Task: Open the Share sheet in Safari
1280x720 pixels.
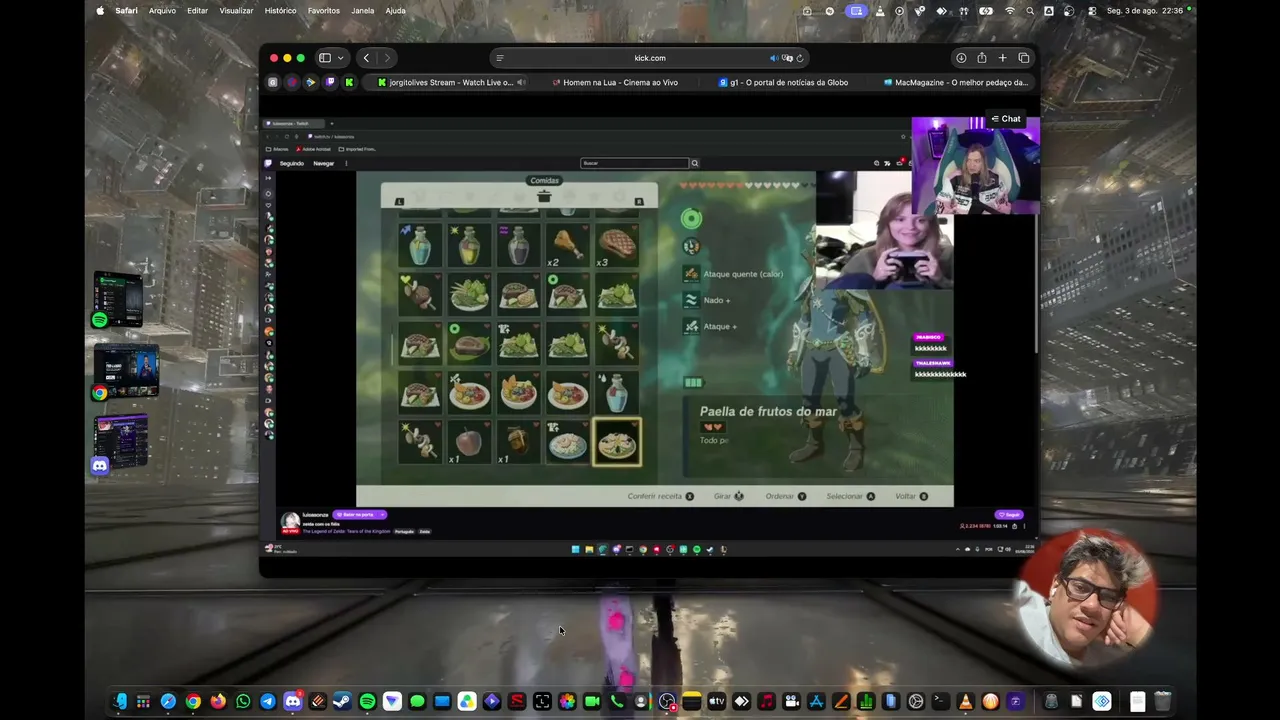Action: [x=982, y=58]
